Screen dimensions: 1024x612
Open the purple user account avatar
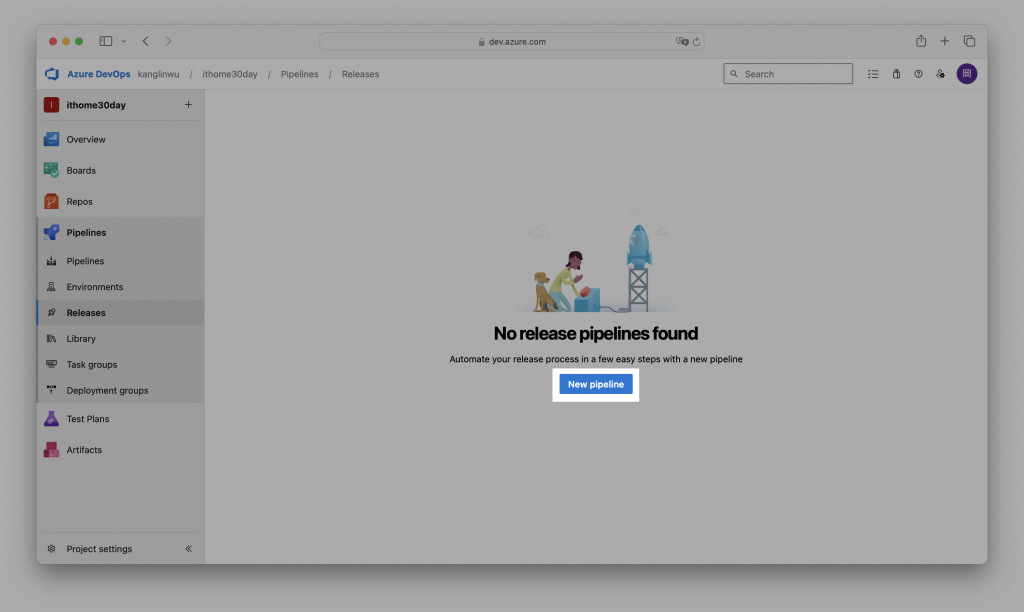tap(967, 74)
